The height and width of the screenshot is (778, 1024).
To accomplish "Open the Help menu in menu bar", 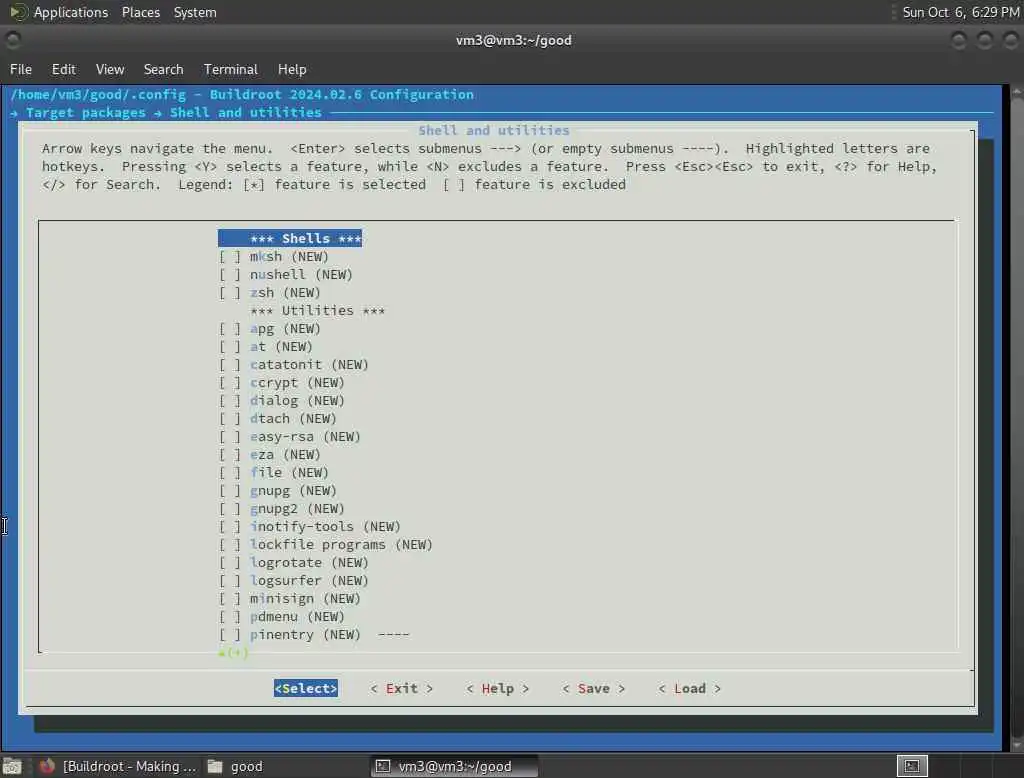I will coord(292,69).
